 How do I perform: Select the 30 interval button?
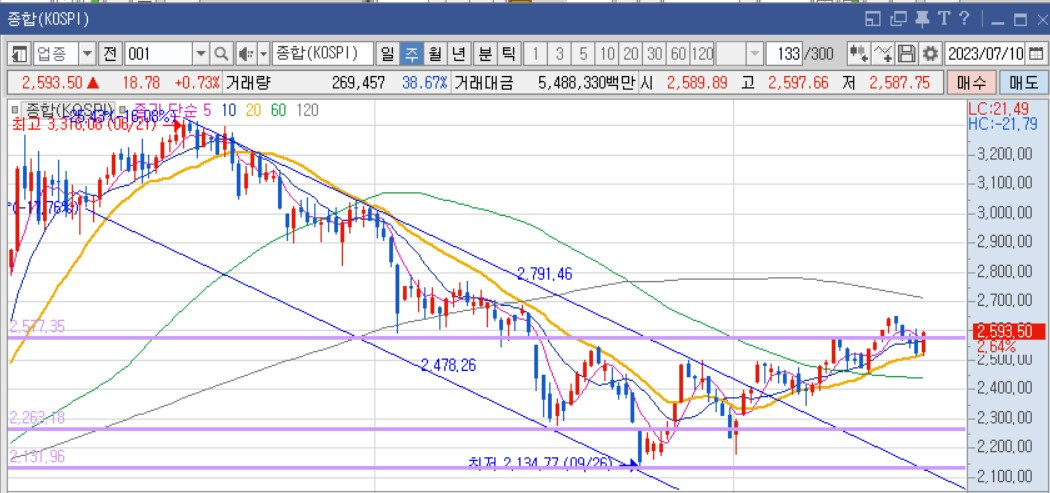655,54
